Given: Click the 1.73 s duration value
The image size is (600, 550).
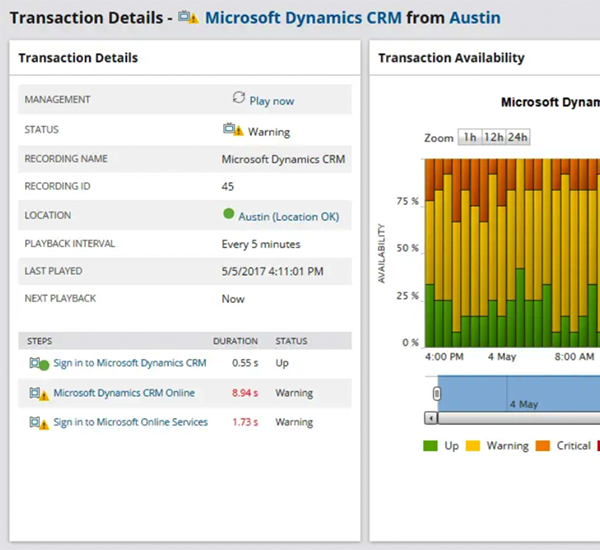Looking at the screenshot, I should (245, 422).
